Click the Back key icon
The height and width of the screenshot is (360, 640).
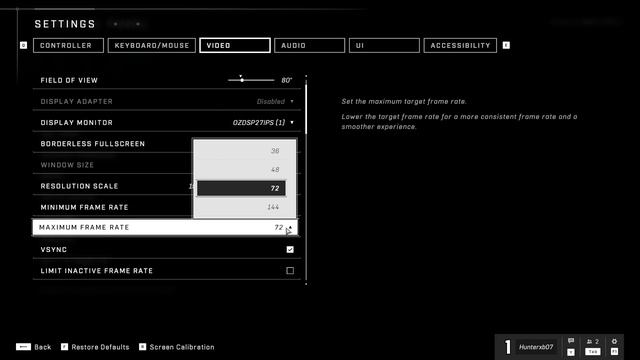23,347
